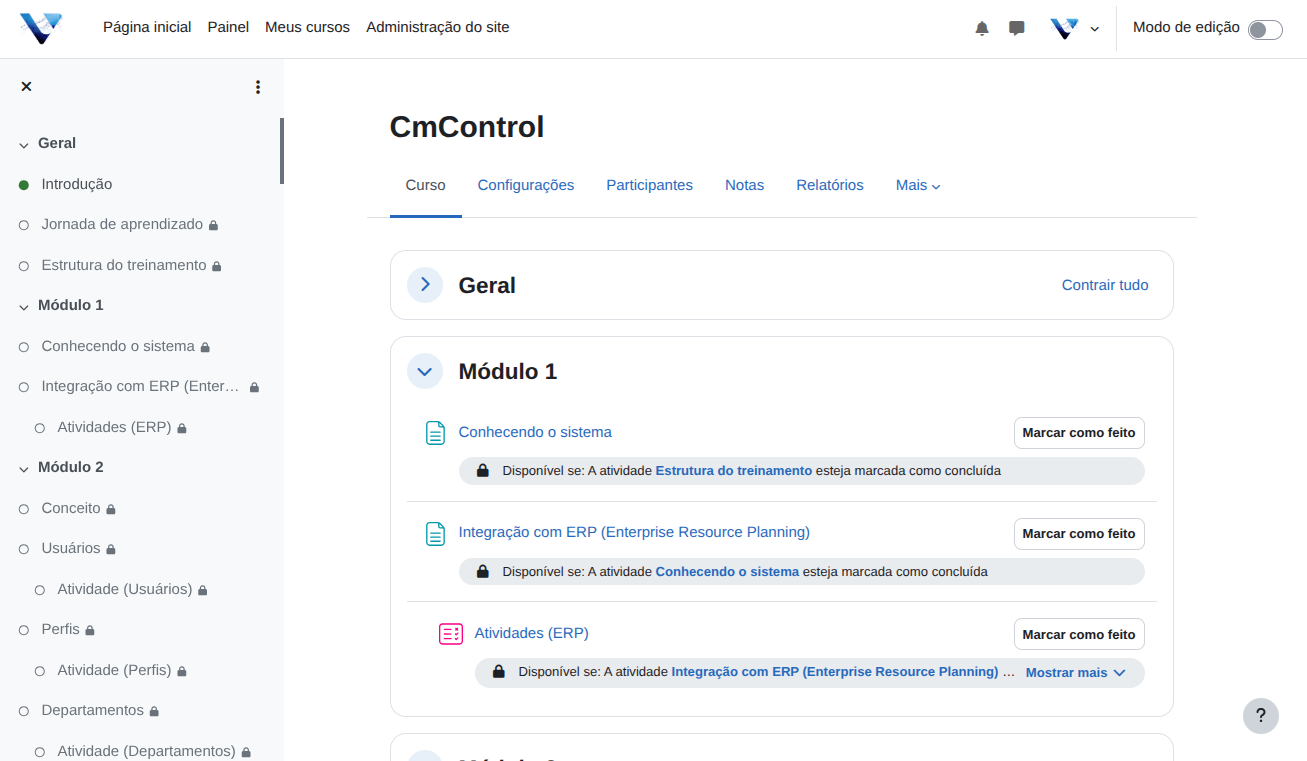Click the Conhecendo o sistema page icon

(435, 433)
